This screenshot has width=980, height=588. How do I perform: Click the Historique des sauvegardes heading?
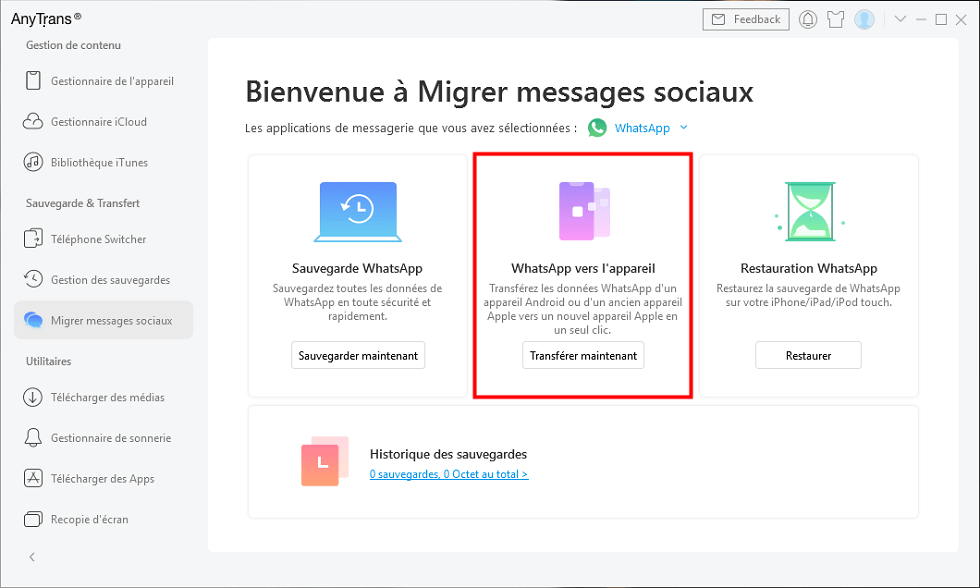click(448, 454)
